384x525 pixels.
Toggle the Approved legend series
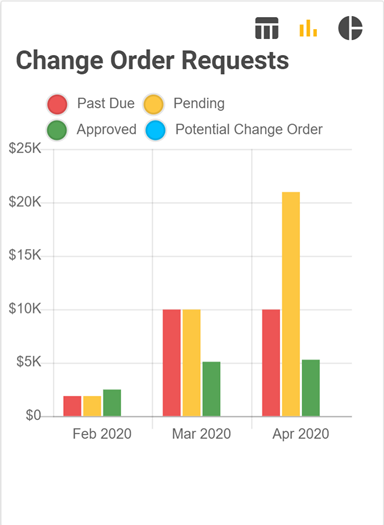pyautogui.click(x=92, y=130)
